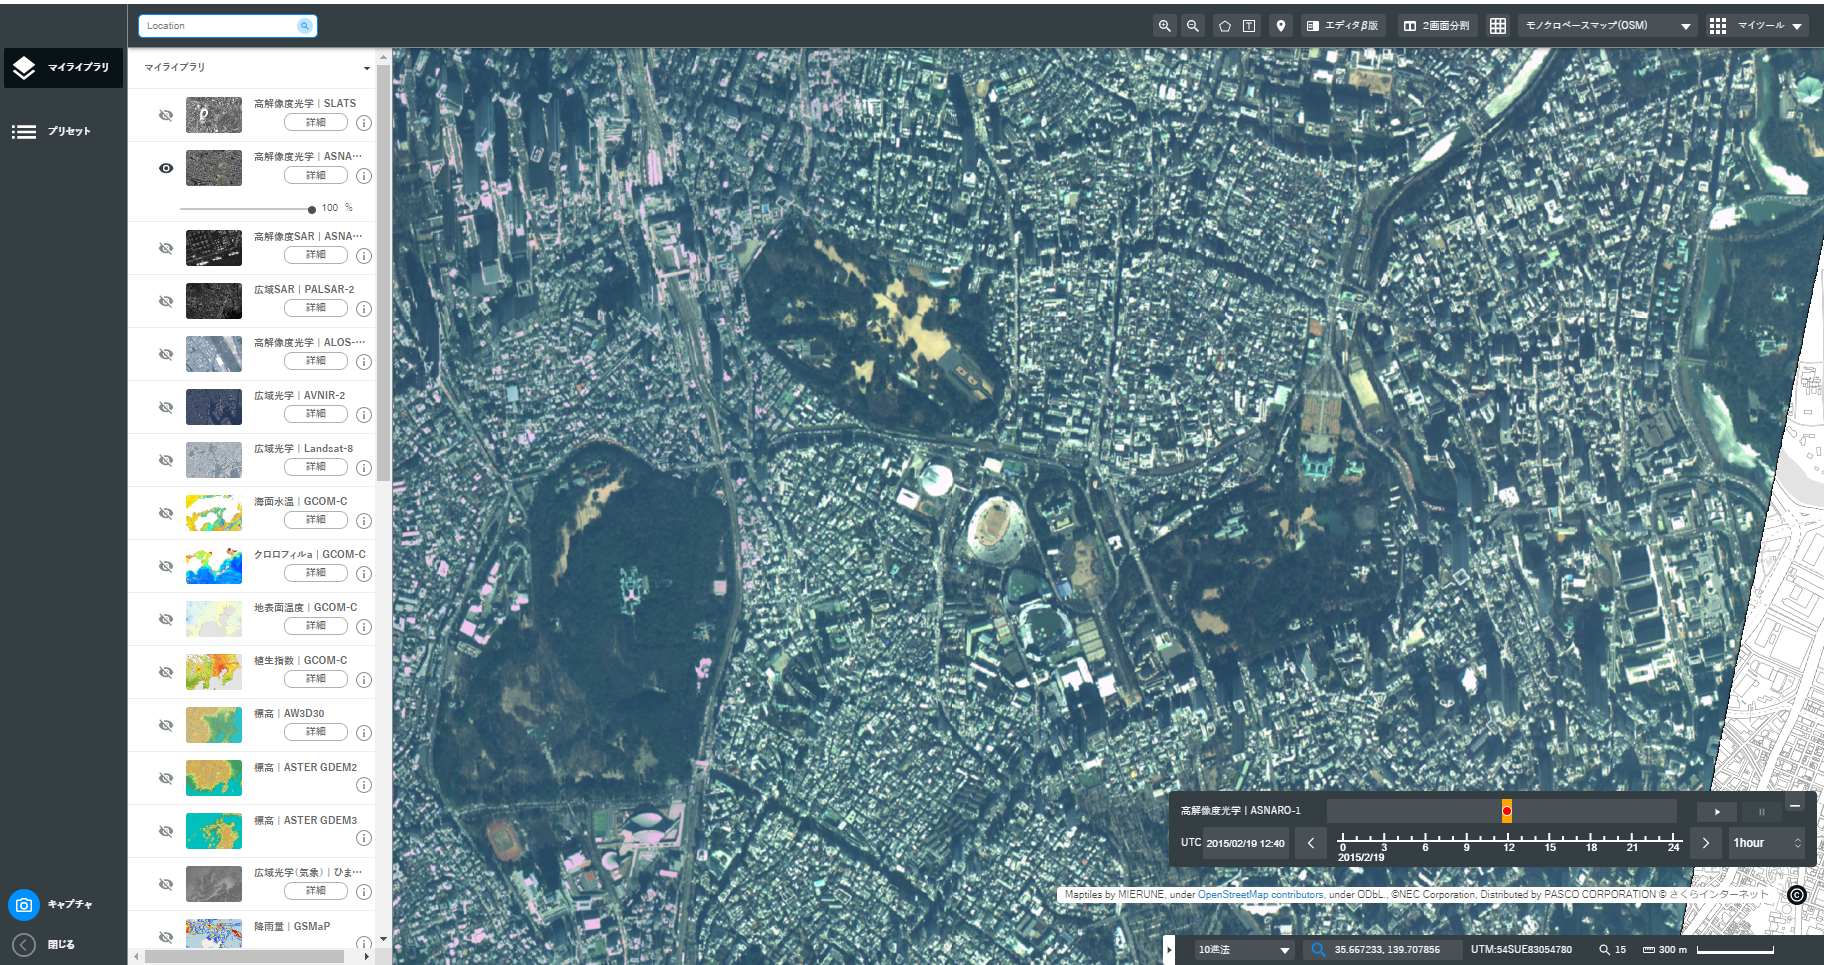Select the text annotation tool

pos(1249,26)
